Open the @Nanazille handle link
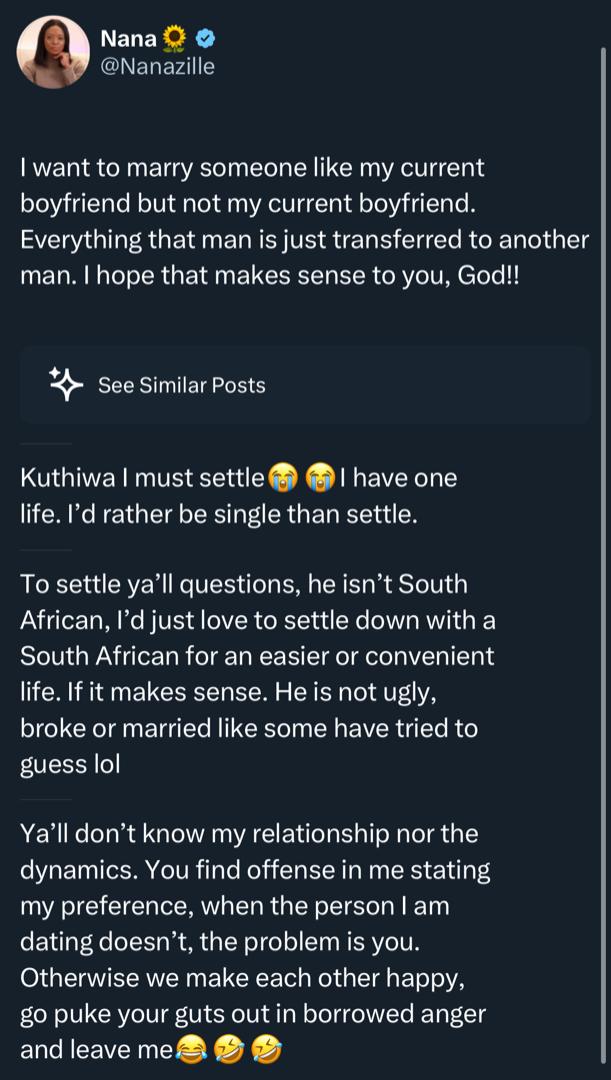This screenshot has width=611, height=1080. (157, 67)
